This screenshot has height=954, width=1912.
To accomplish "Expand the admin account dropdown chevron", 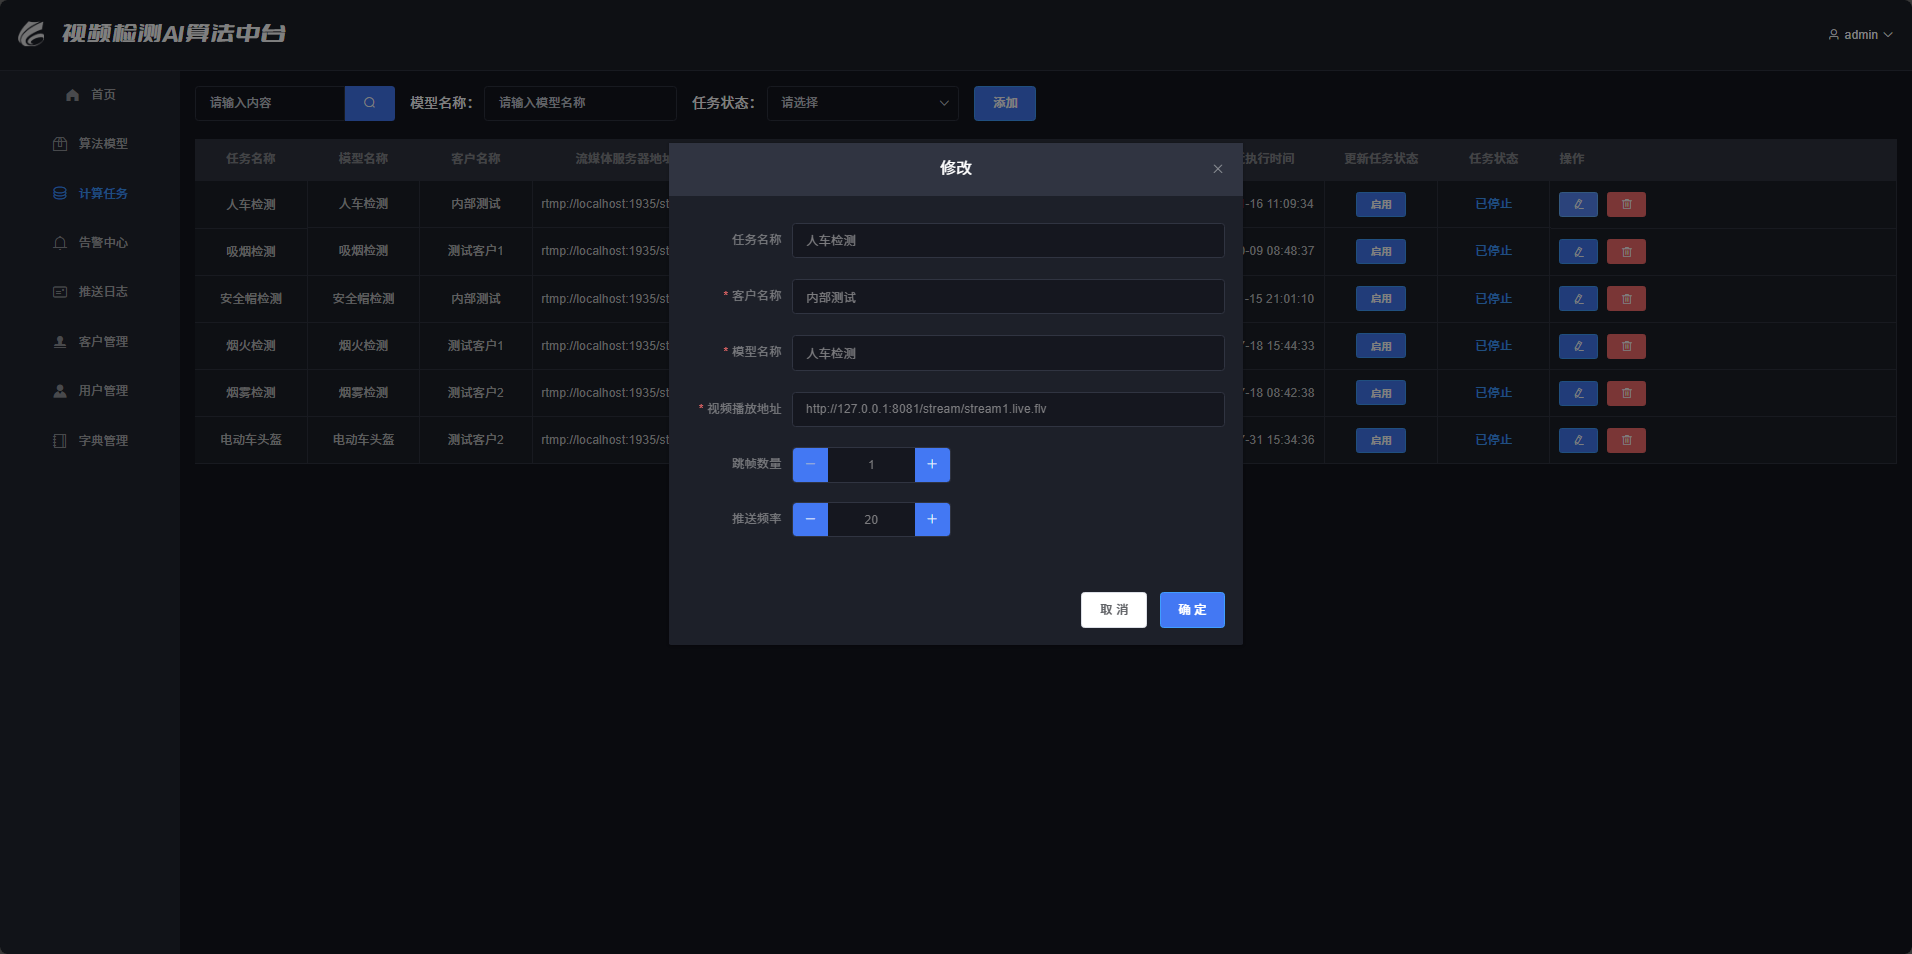I will pyautogui.click(x=1889, y=34).
